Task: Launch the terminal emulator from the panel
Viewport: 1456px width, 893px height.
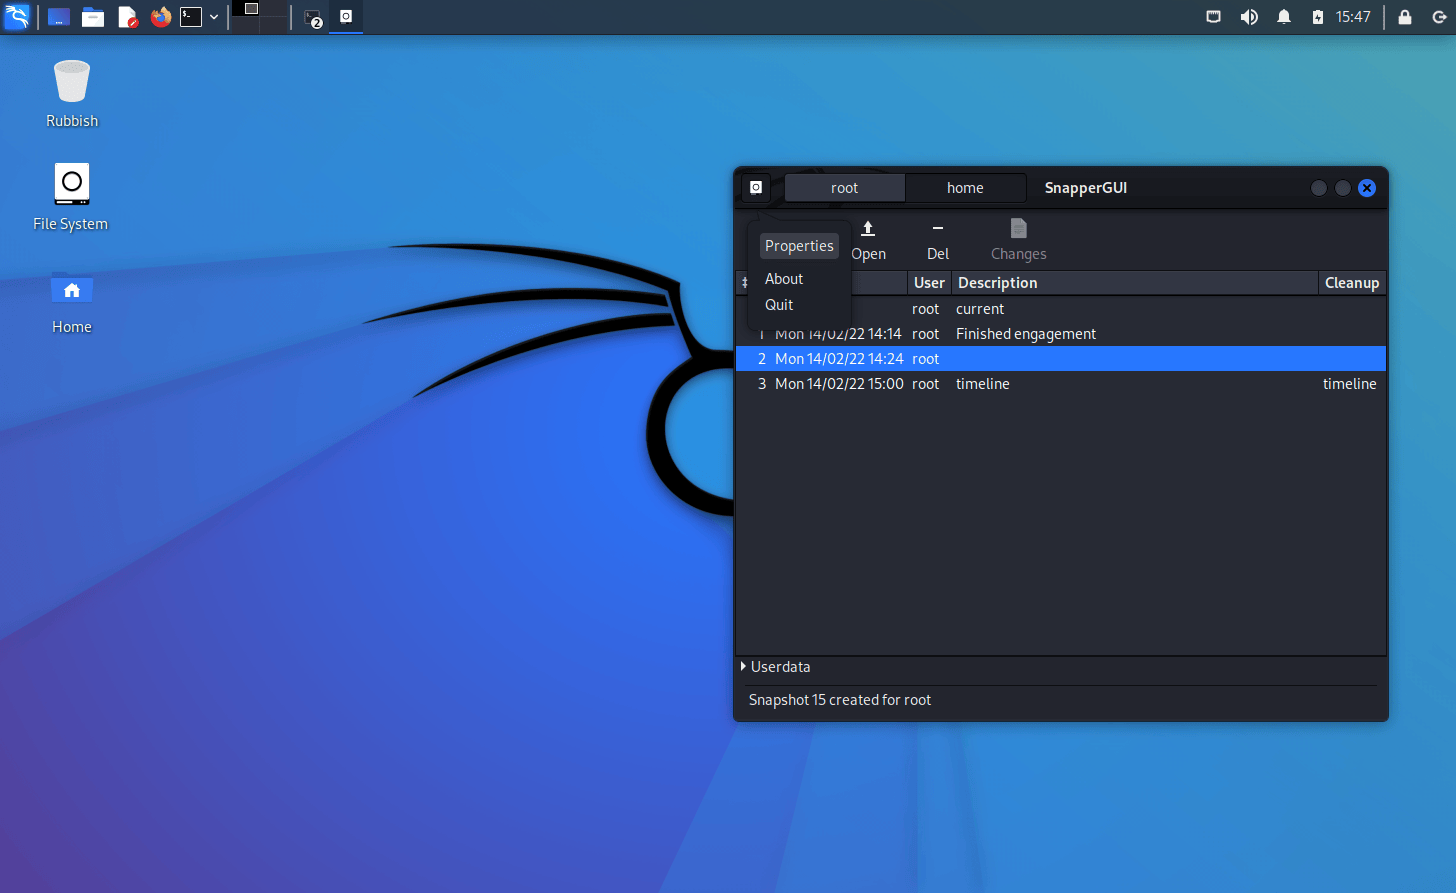Action: pyautogui.click(x=191, y=17)
